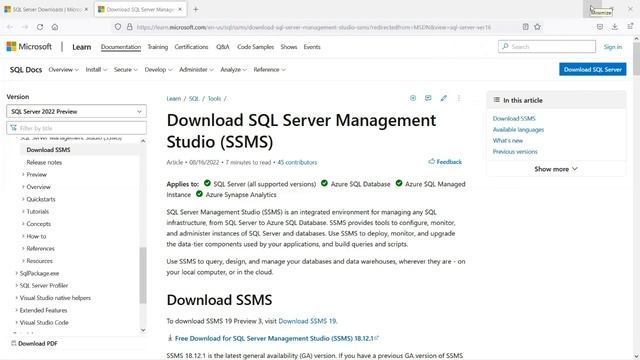The width and height of the screenshot is (640, 360).
Task: Open the Download SSMS 19 link
Action: coord(307,321)
